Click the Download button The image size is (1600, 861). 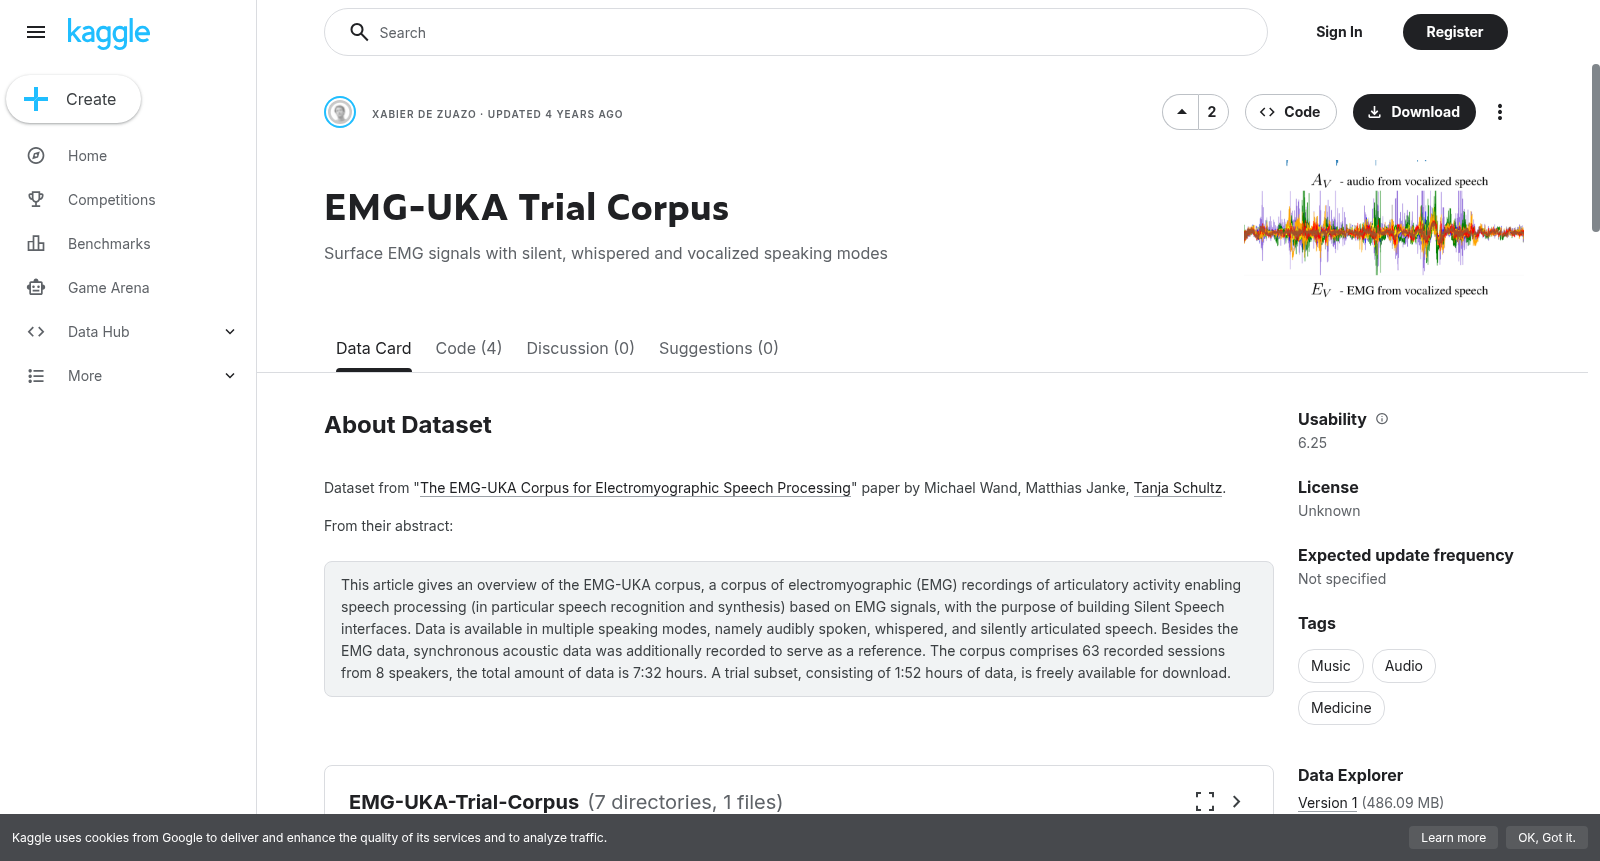point(1414,112)
